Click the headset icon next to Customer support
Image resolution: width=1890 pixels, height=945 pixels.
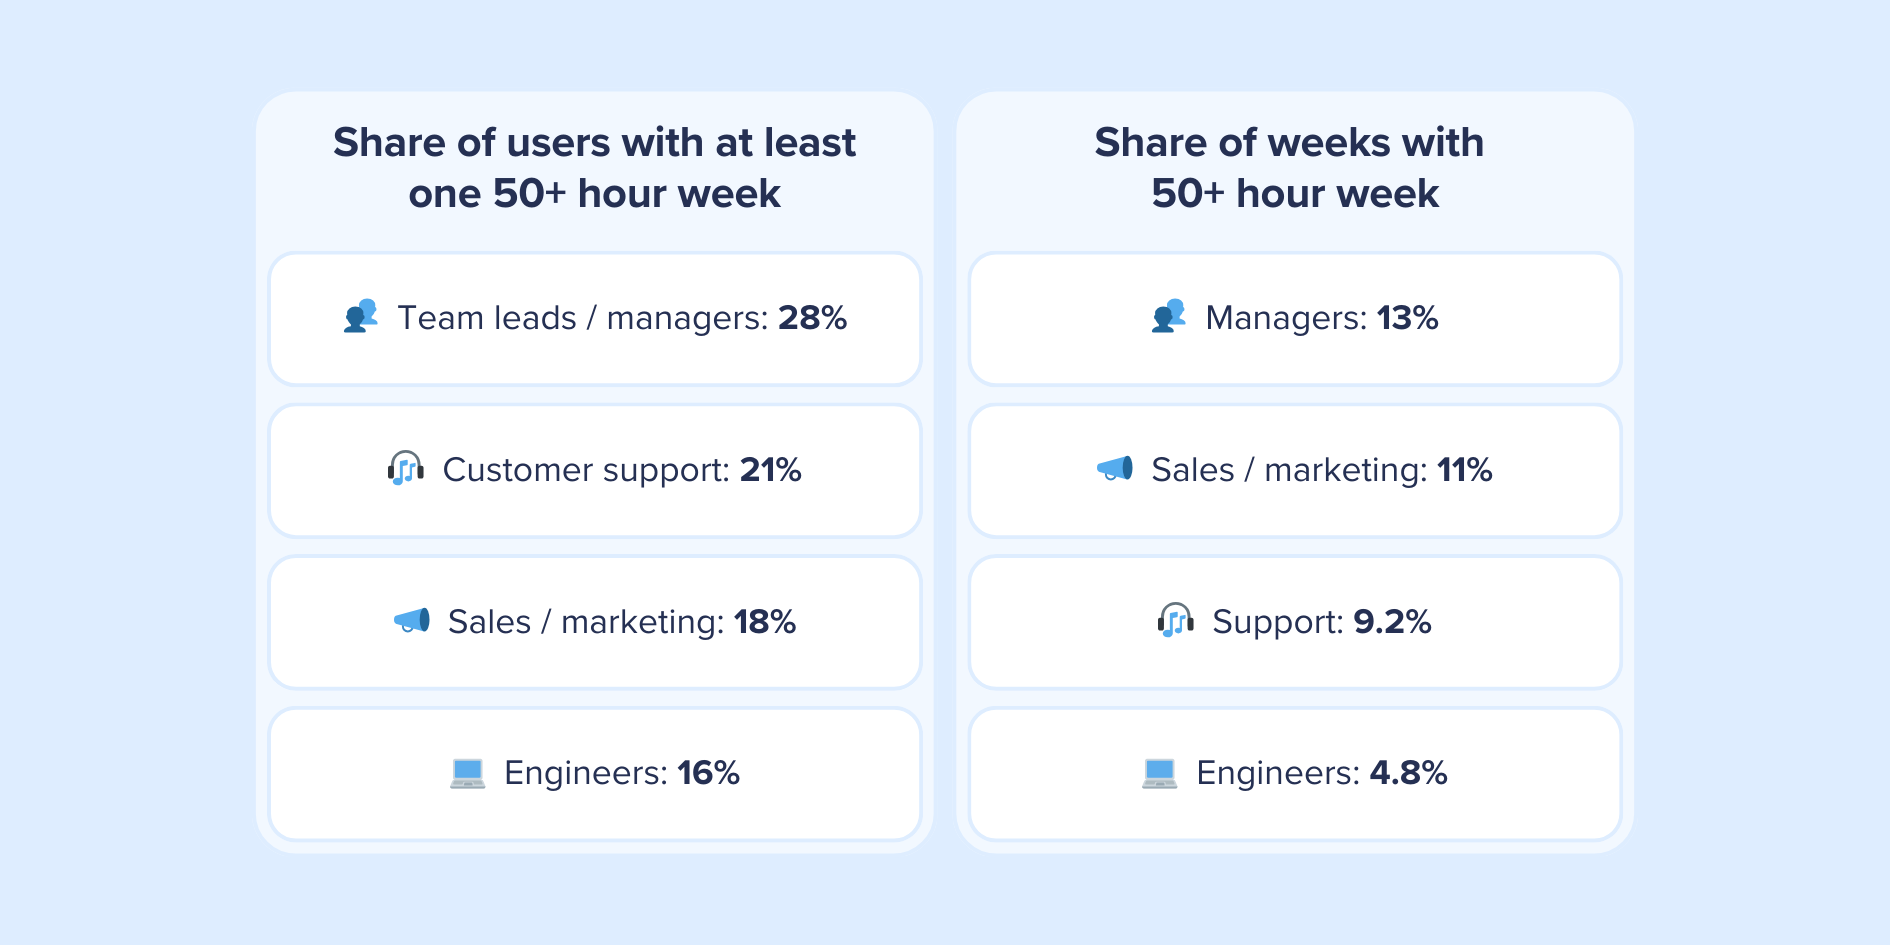click(405, 468)
